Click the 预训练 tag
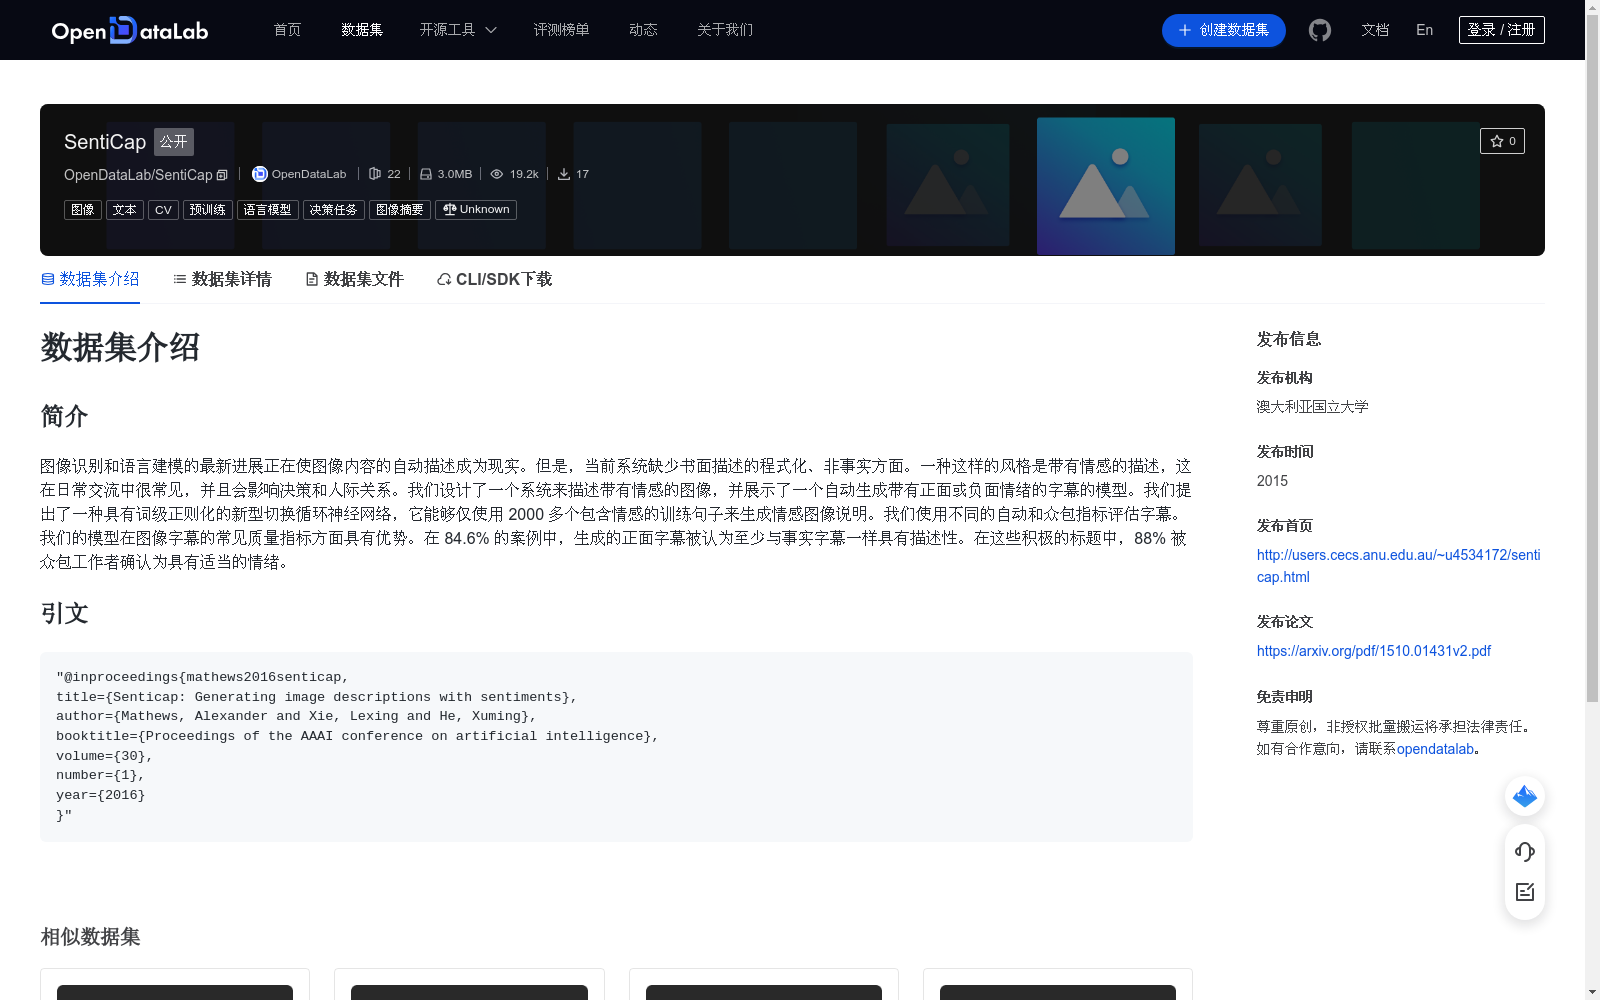This screenshot has width=1600, height=1000. [208, 210]
